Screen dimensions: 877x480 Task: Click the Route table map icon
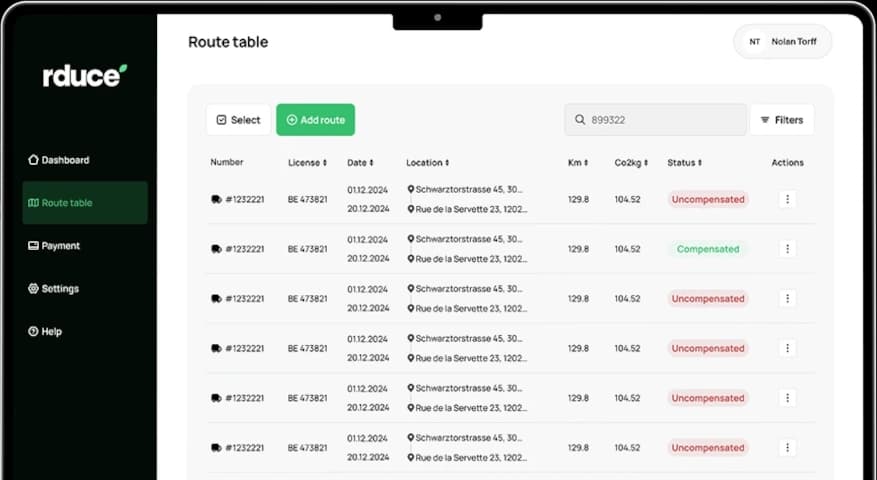pos(33,203)
